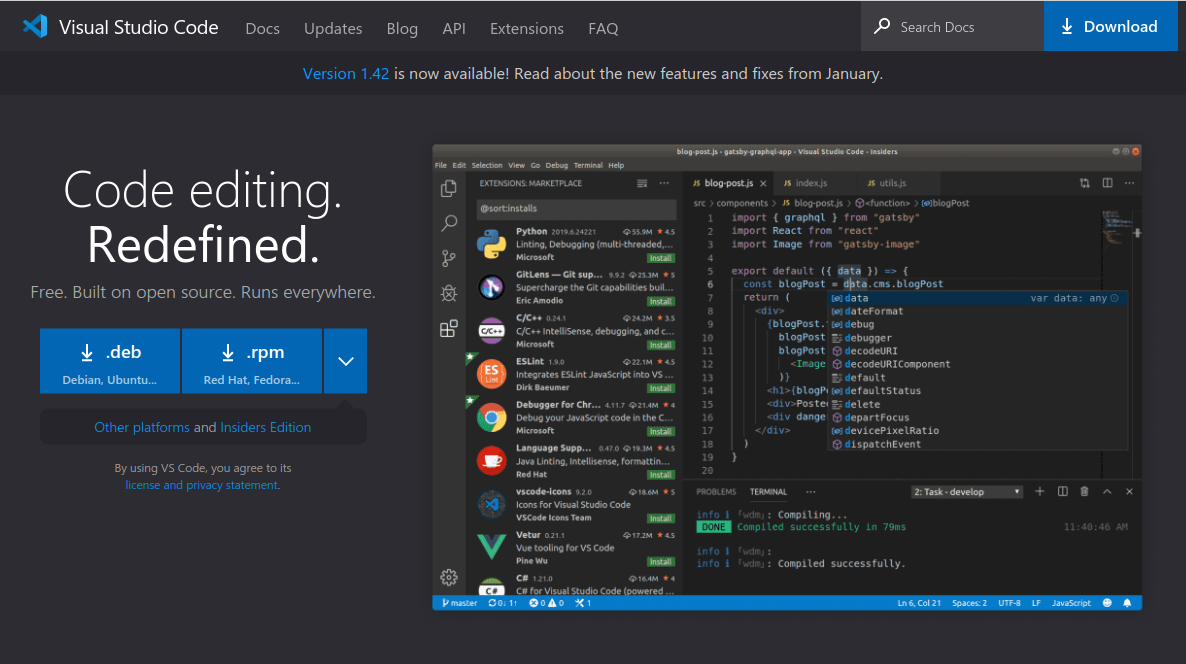
Task: Click the Python extension icon
Action: pos(492,244)
